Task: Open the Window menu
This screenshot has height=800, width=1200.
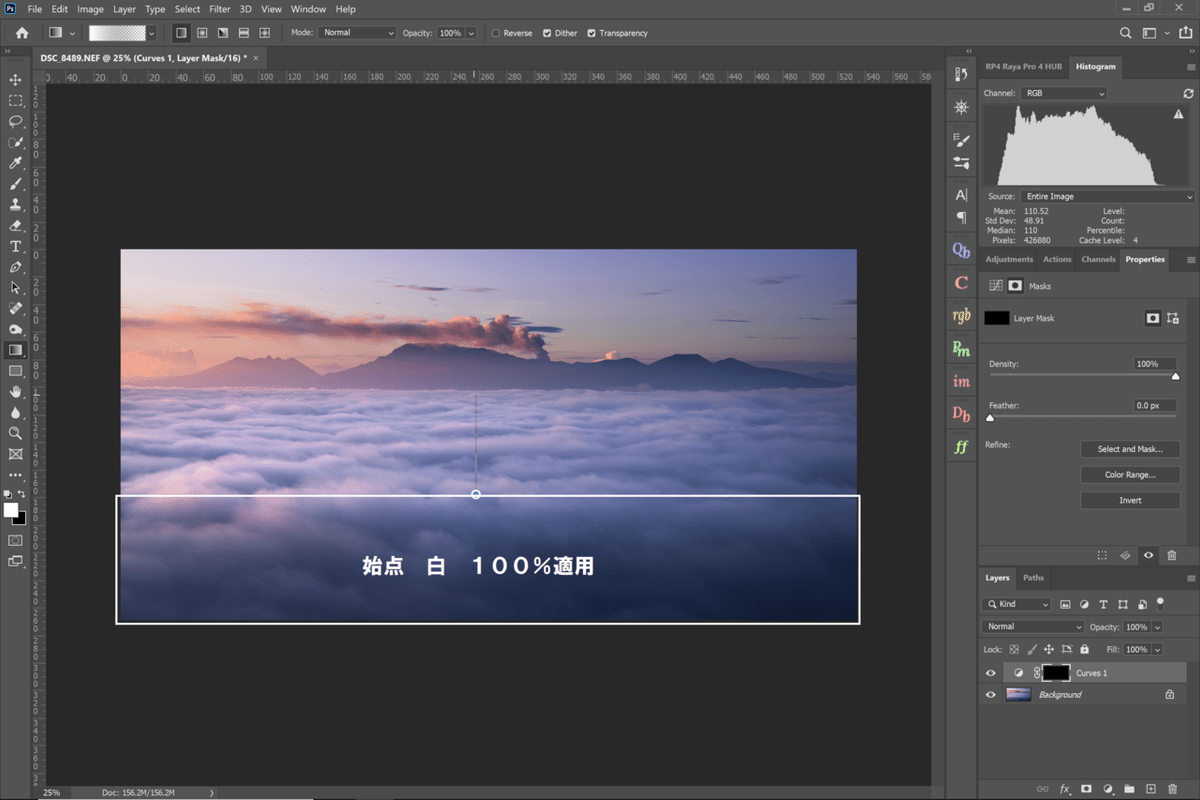Action: (308, 9)
